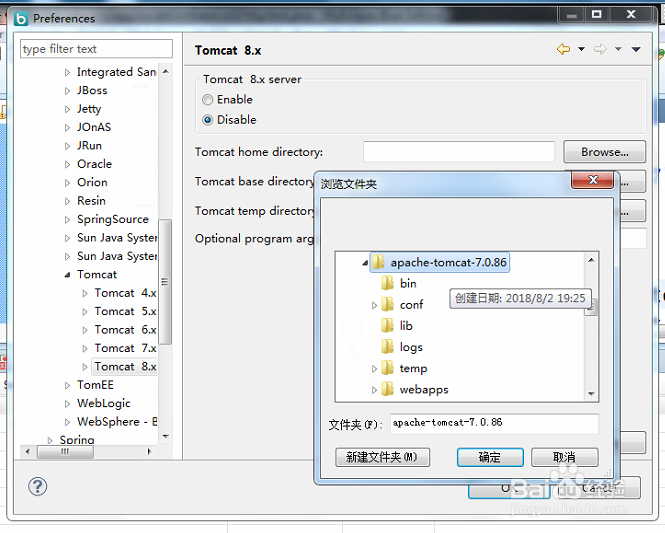The image size is (665, 533).
Task: Click the type filter text box
Action: (x=96, y=49)
